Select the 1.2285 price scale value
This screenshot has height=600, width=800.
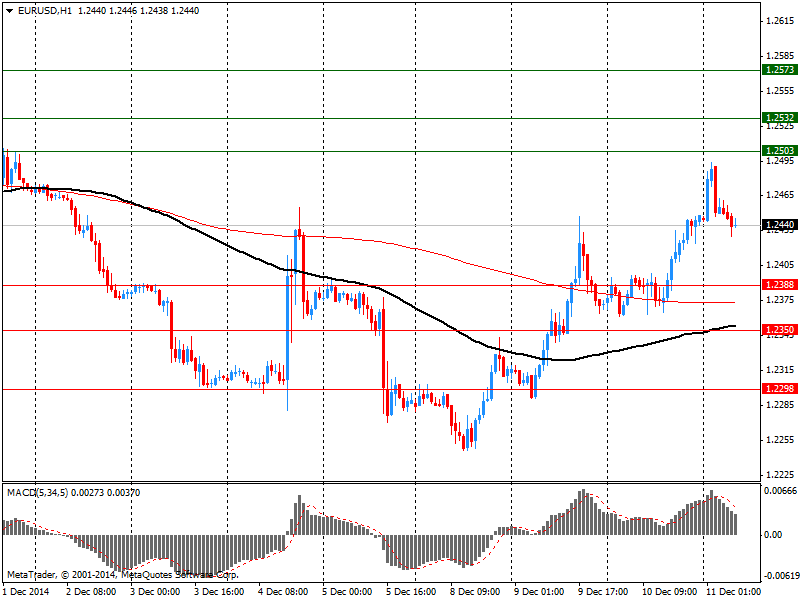coord(780,405)
